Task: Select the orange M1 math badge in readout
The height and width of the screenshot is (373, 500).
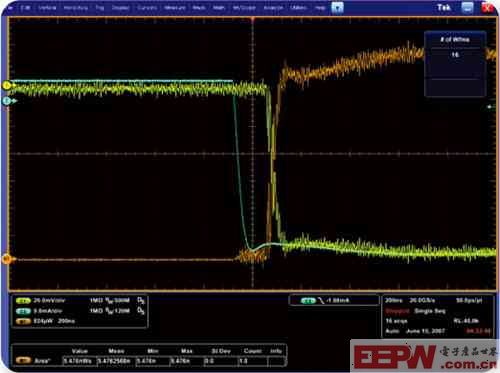Action: pyautogui.click(x=23, y=321)
